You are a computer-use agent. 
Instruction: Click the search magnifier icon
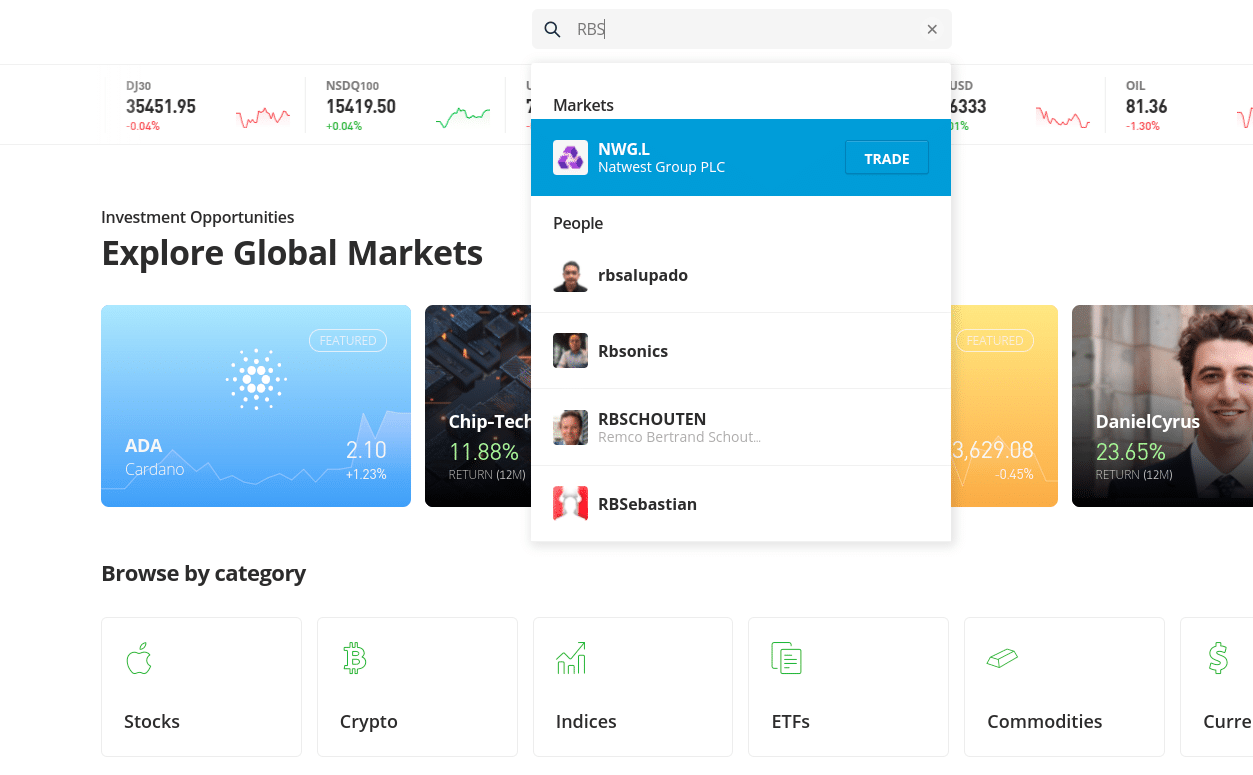552,30
